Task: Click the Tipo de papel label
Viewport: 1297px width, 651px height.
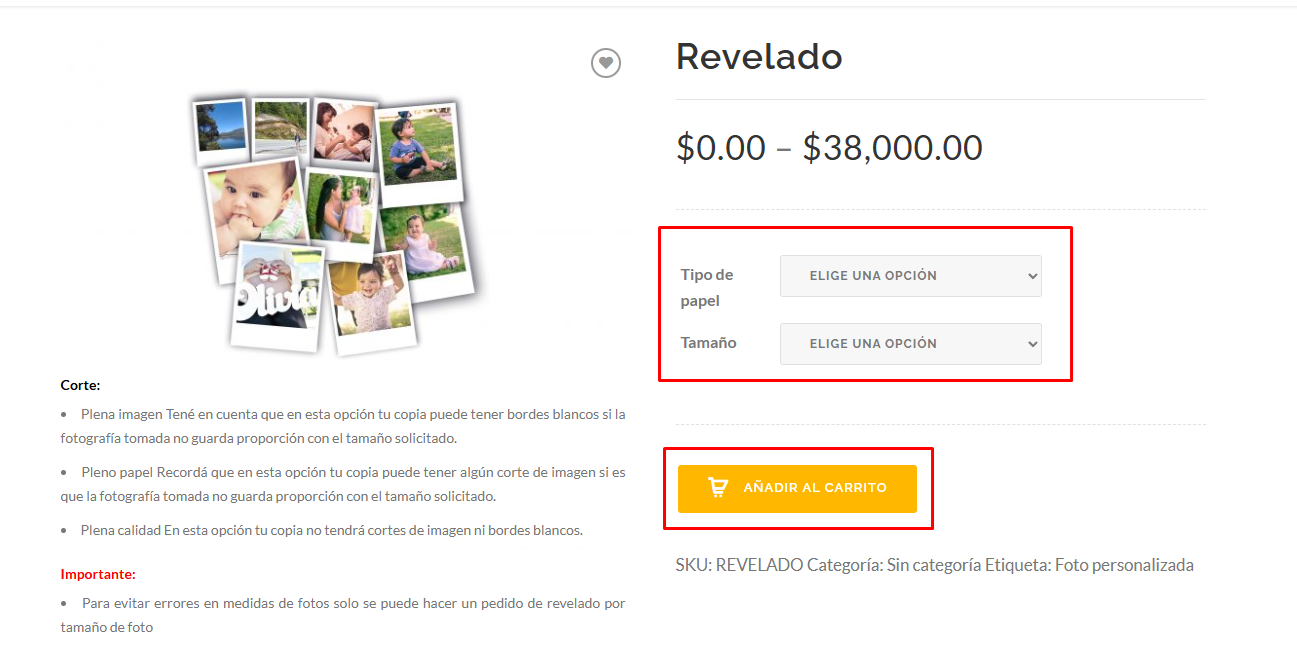Action: click(x=707, y=288)
